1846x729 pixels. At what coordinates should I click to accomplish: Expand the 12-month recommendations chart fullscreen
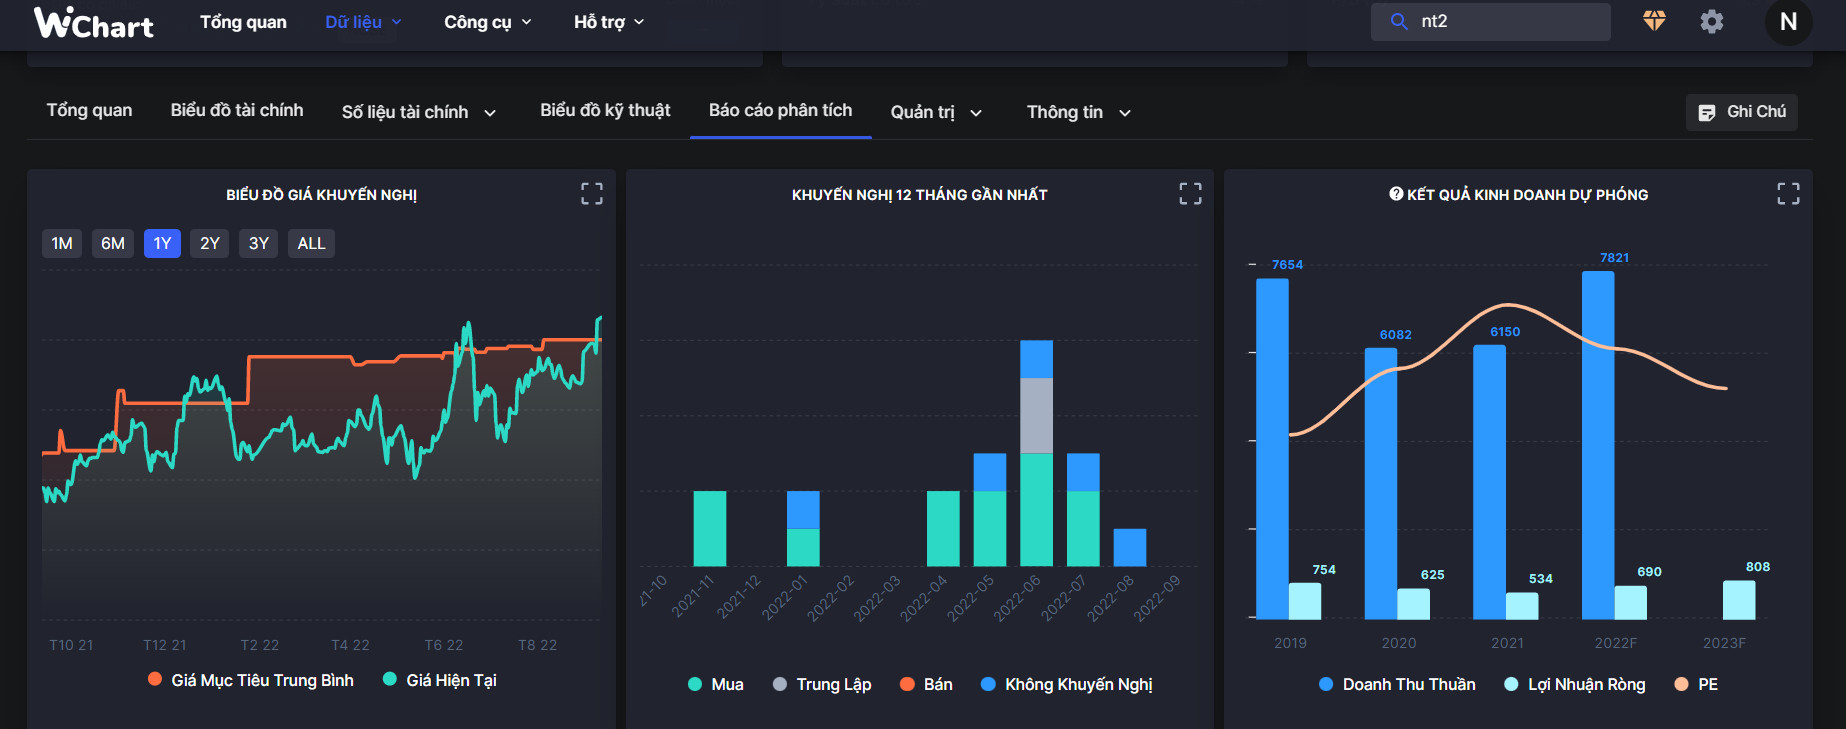tap(1190, 194)
